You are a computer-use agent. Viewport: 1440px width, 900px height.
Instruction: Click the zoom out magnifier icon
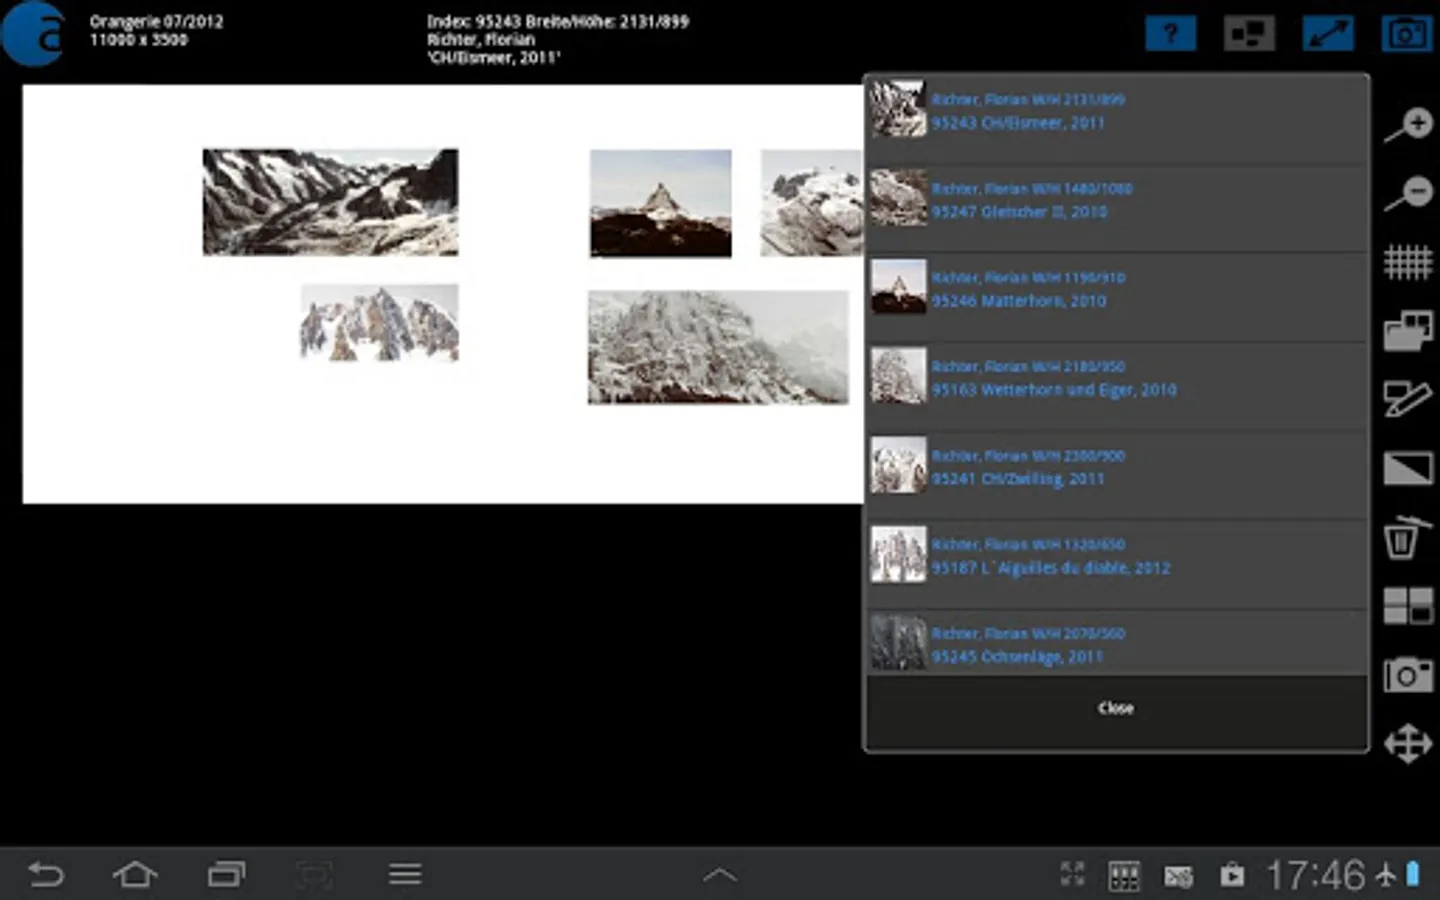pos(1409,192)
